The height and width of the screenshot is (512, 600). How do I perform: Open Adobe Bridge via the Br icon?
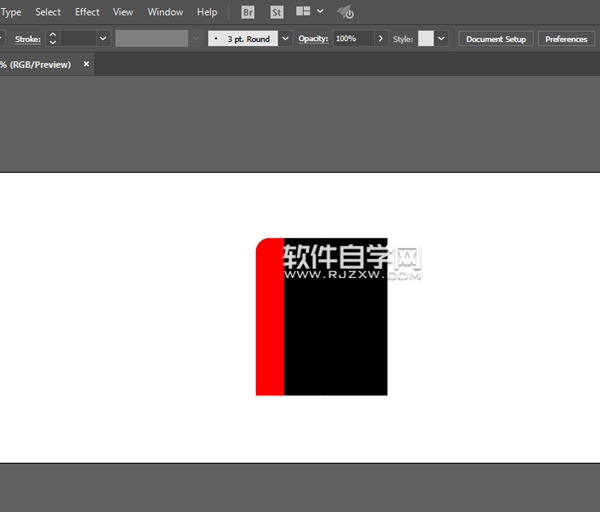coord(248,12)
